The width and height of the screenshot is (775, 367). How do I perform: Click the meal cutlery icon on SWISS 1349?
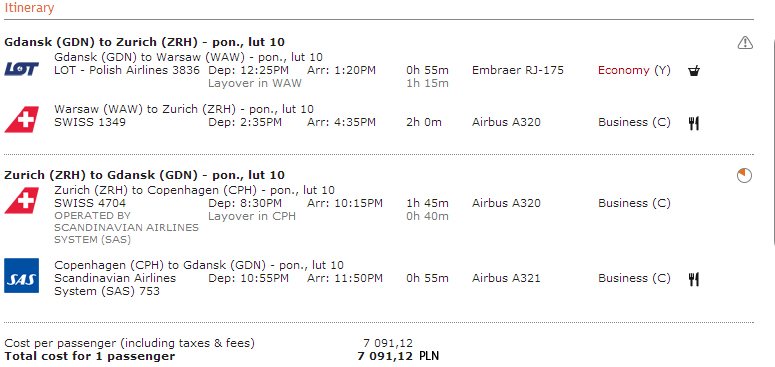pos(694,123)
